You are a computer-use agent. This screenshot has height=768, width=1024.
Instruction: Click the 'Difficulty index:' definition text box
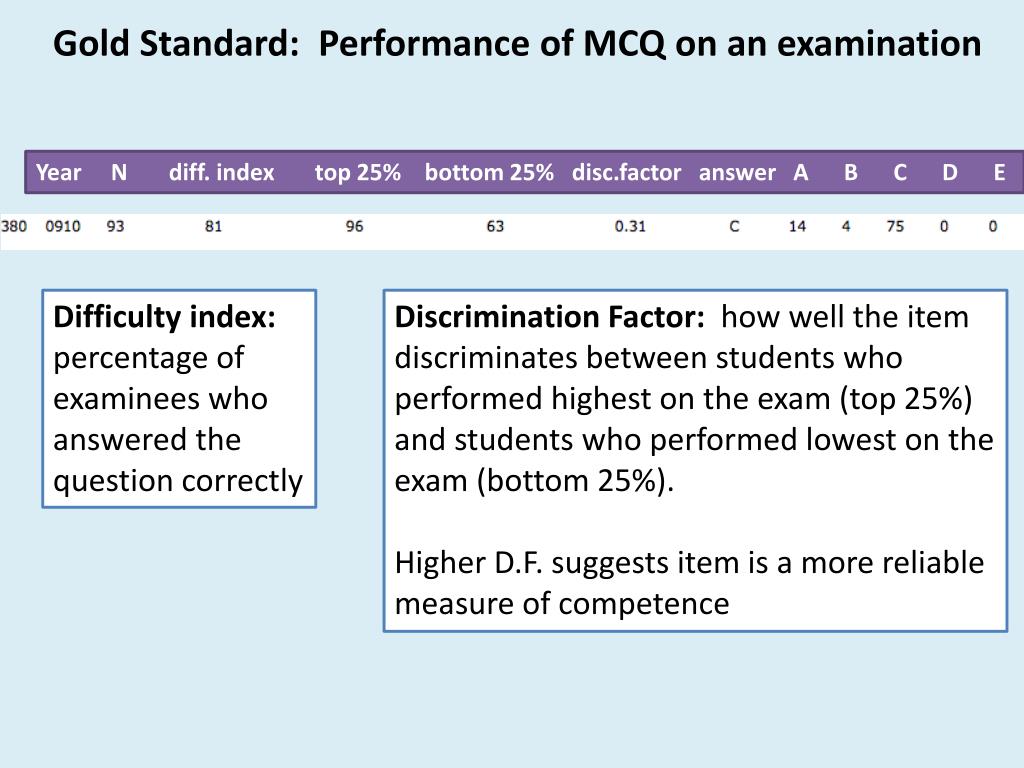click(x=179, y=398)
